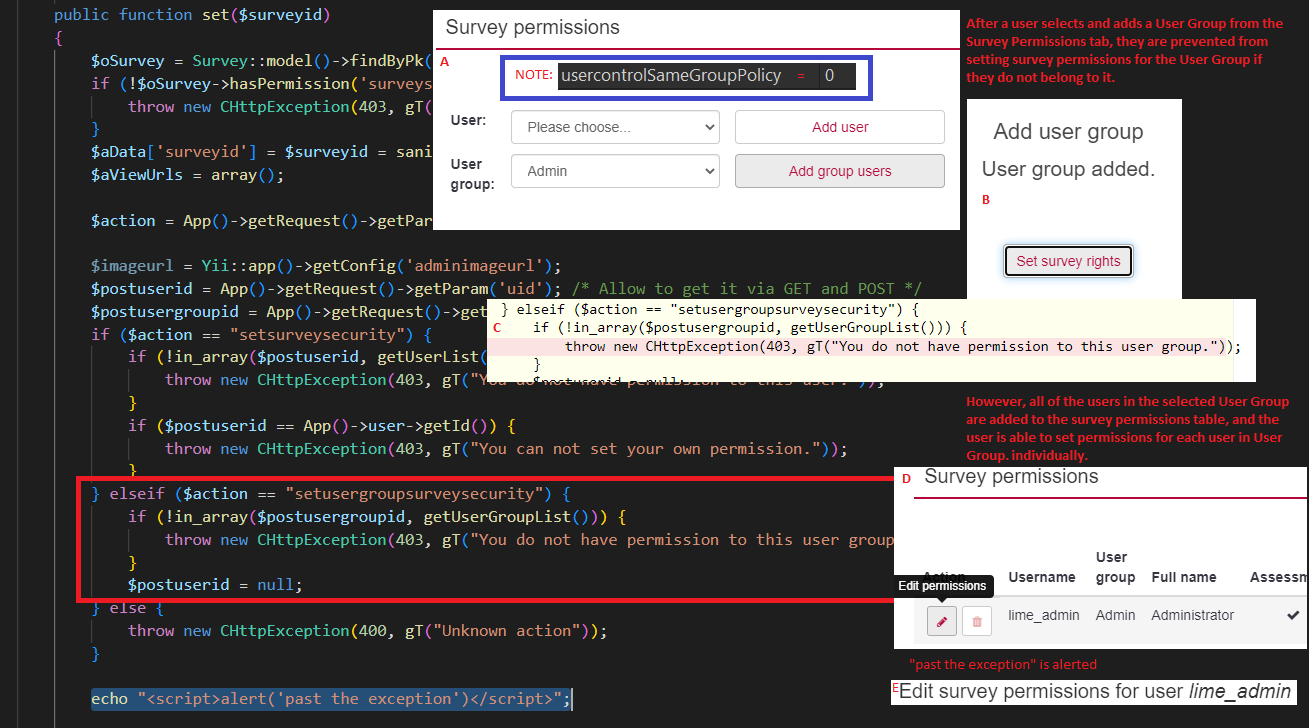This screenshot has height=728, width=1309.
Task: Click the Add group users button
Action: point(840,171)
